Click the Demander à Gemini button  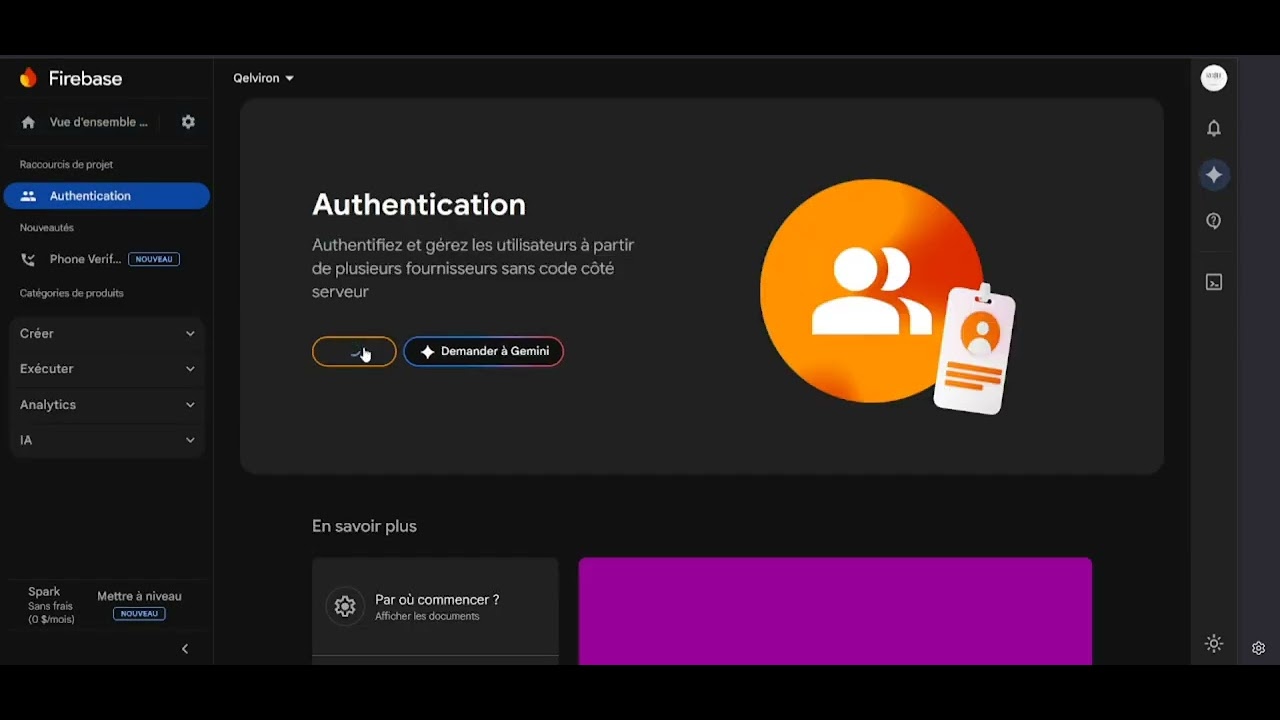pyautogui.click(x=484, y=351)
